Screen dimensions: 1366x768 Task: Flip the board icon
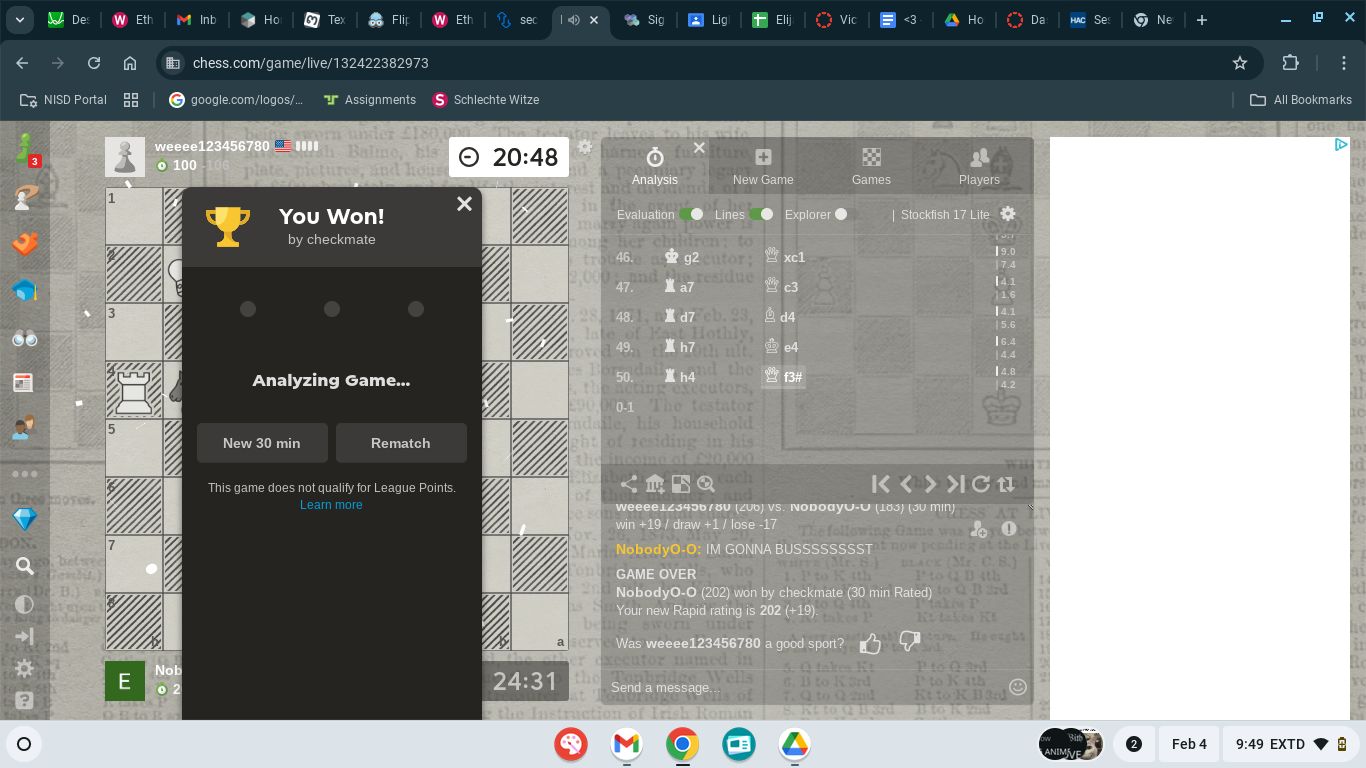pos(1006,484)
